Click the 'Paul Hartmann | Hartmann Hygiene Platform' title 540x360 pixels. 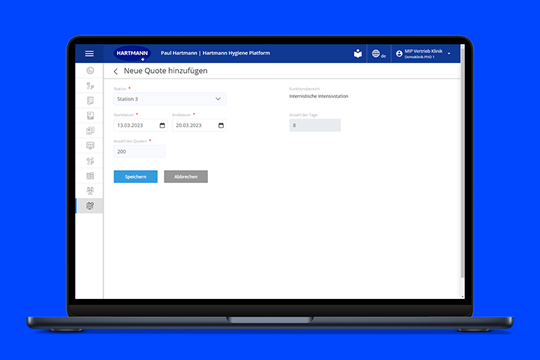(215, 53)
